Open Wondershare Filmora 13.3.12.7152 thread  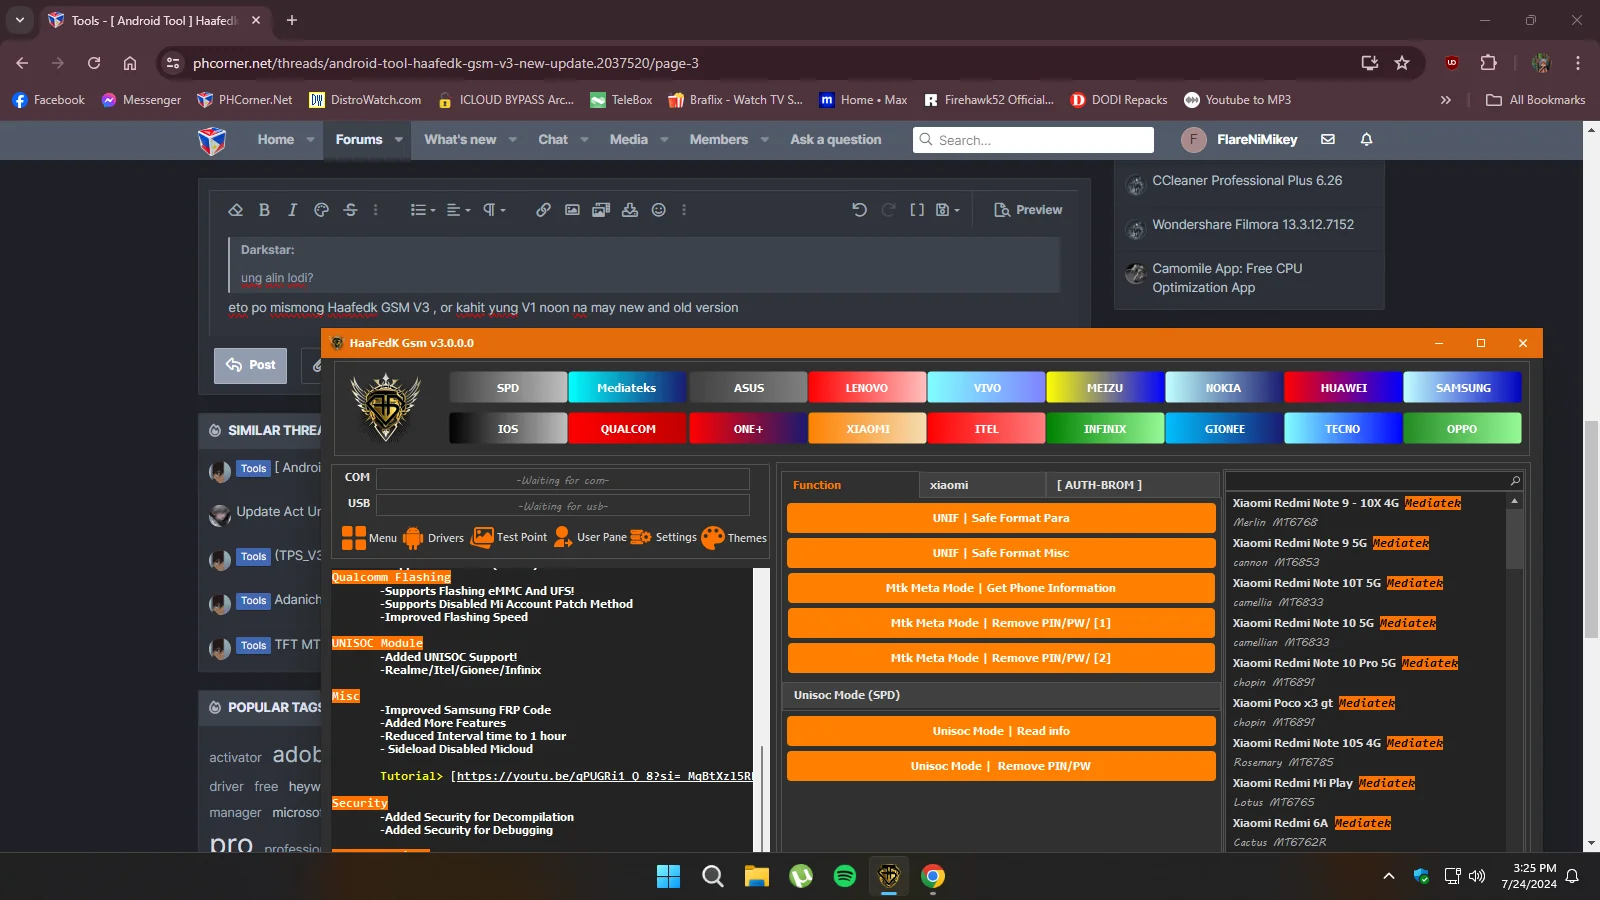(x=1253, y=225)
